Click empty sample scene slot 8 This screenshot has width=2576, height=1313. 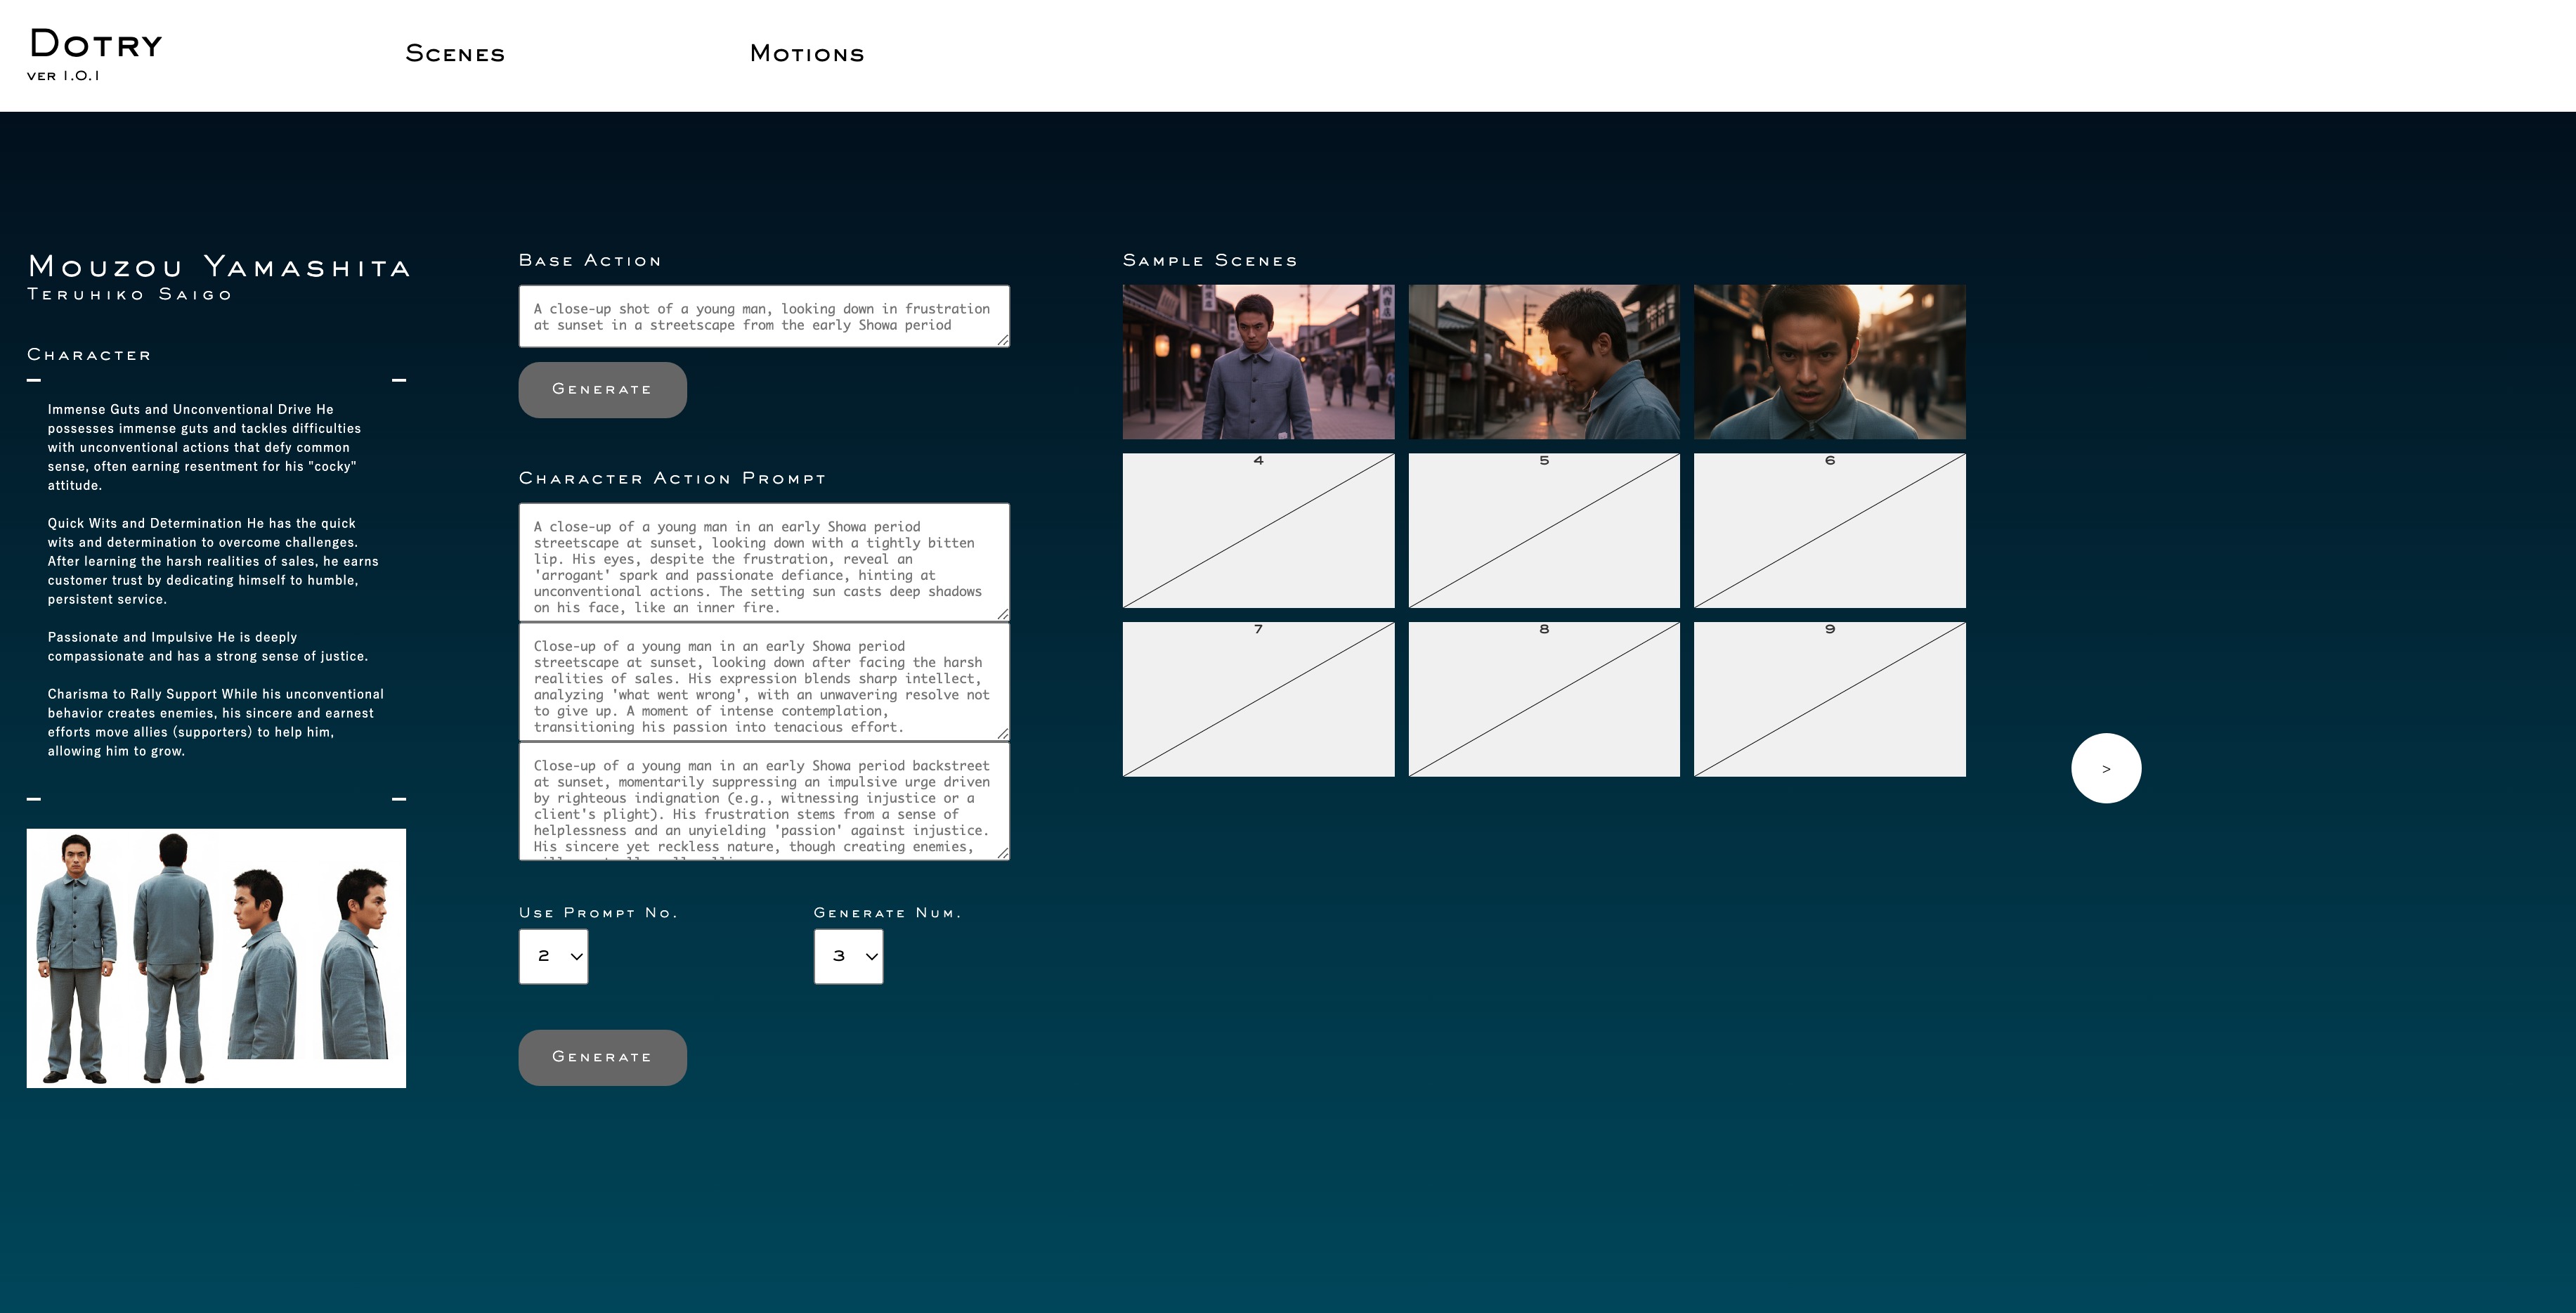coord(1544,700)
